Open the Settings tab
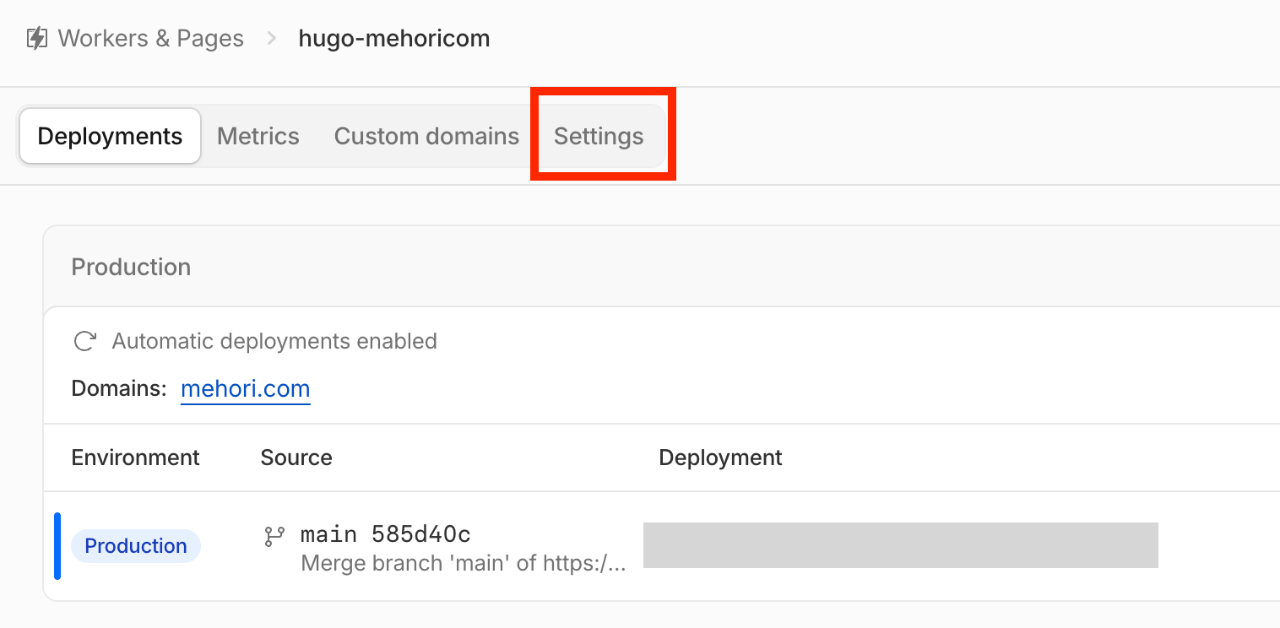1280x628 pixels. pyautogui.click(x=599, y=136)
